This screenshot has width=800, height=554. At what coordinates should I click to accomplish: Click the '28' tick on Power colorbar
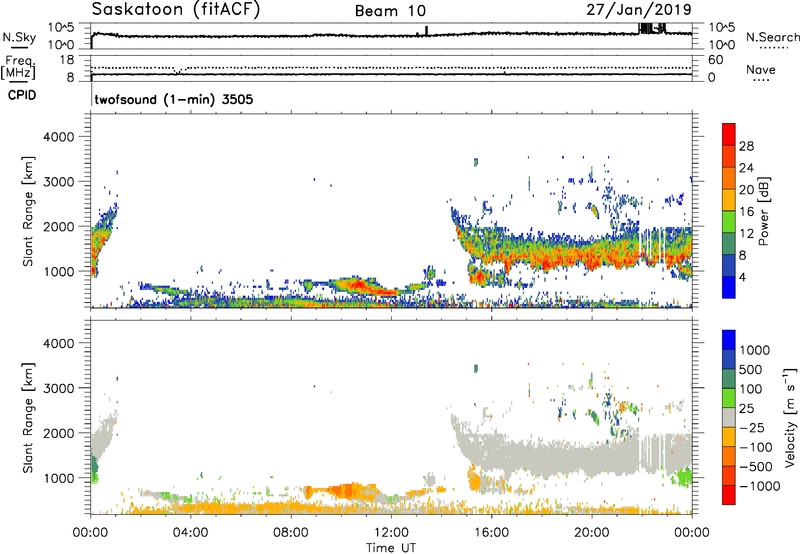tap(746, 146)
